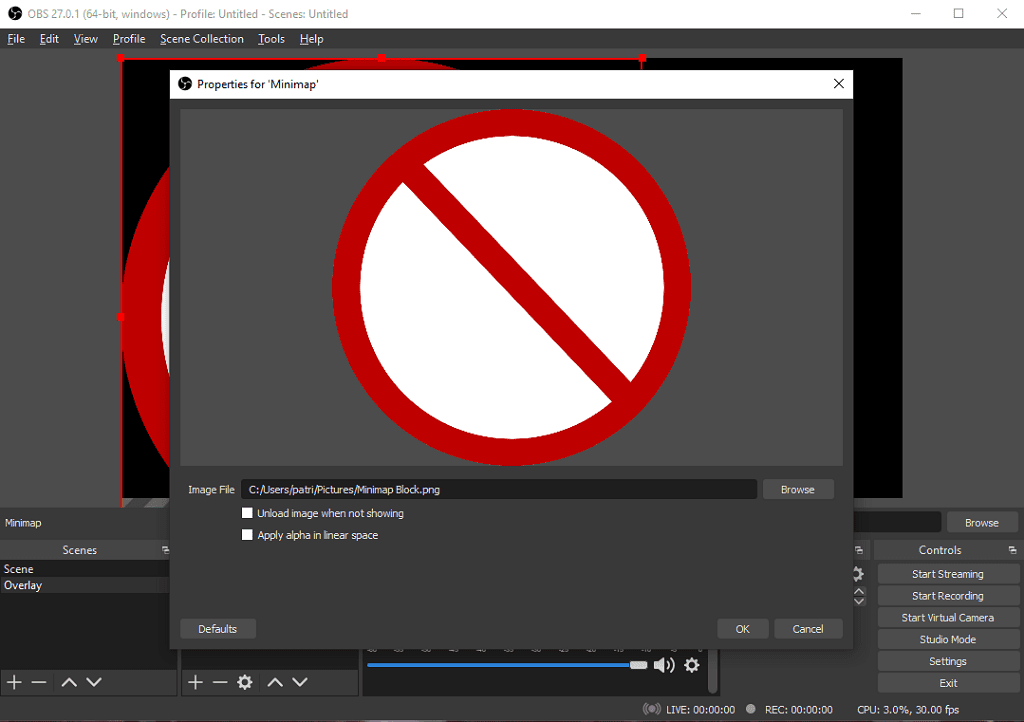Click the LIVE status indicator icon
Image resolution: width=1024 pixels, height=722 pixels.
tap(650, 709)
